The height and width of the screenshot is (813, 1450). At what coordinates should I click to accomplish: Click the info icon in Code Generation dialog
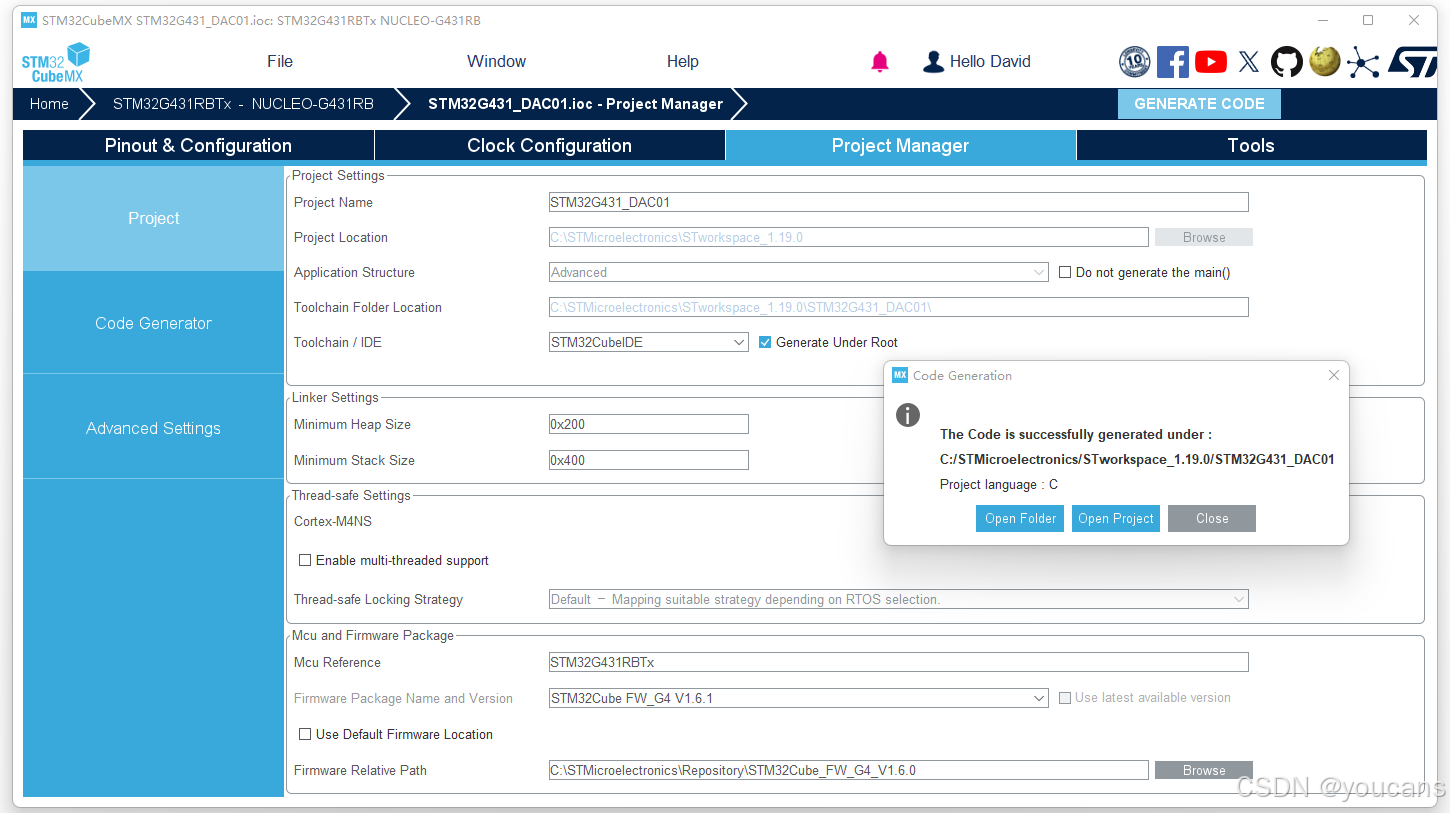tap(907, 415)
